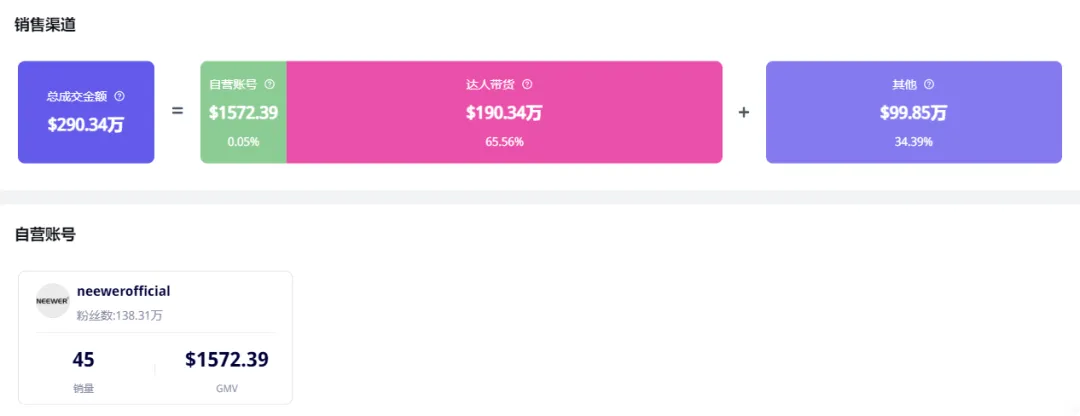Viewport: 1080px width, 416px height.
Task: Click the equals sign between cards
Action: point(177,112)
